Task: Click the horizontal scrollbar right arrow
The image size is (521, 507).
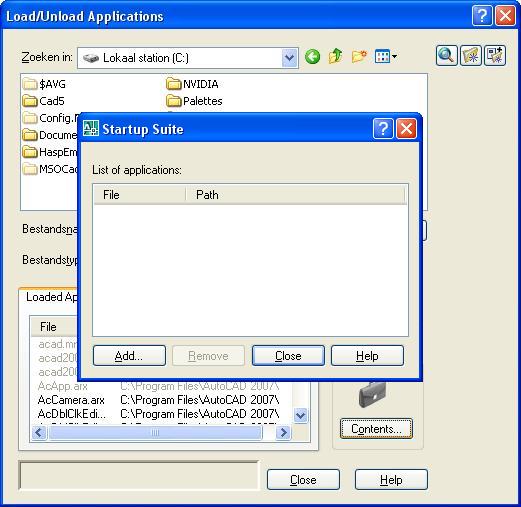Action: [283, 433]
